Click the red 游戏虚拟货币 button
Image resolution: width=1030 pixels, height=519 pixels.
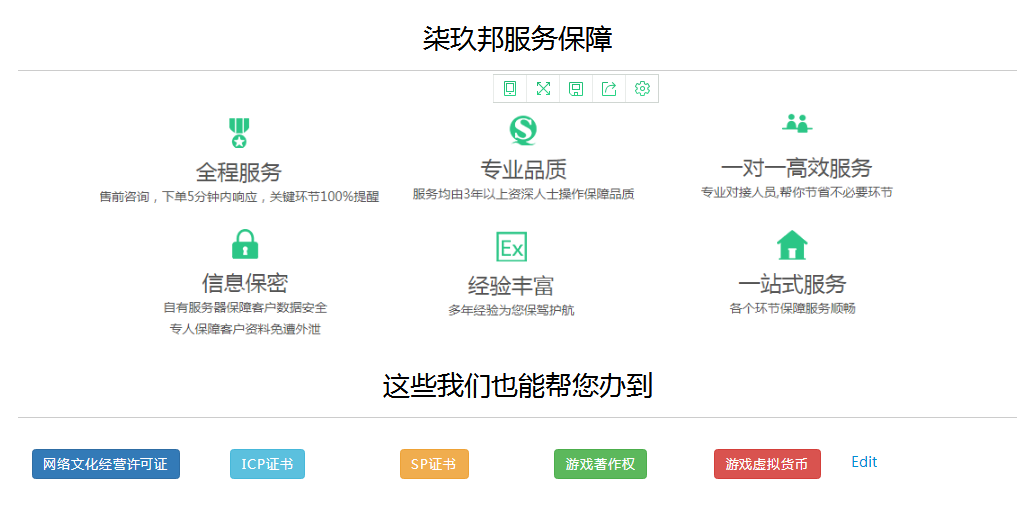767,464
